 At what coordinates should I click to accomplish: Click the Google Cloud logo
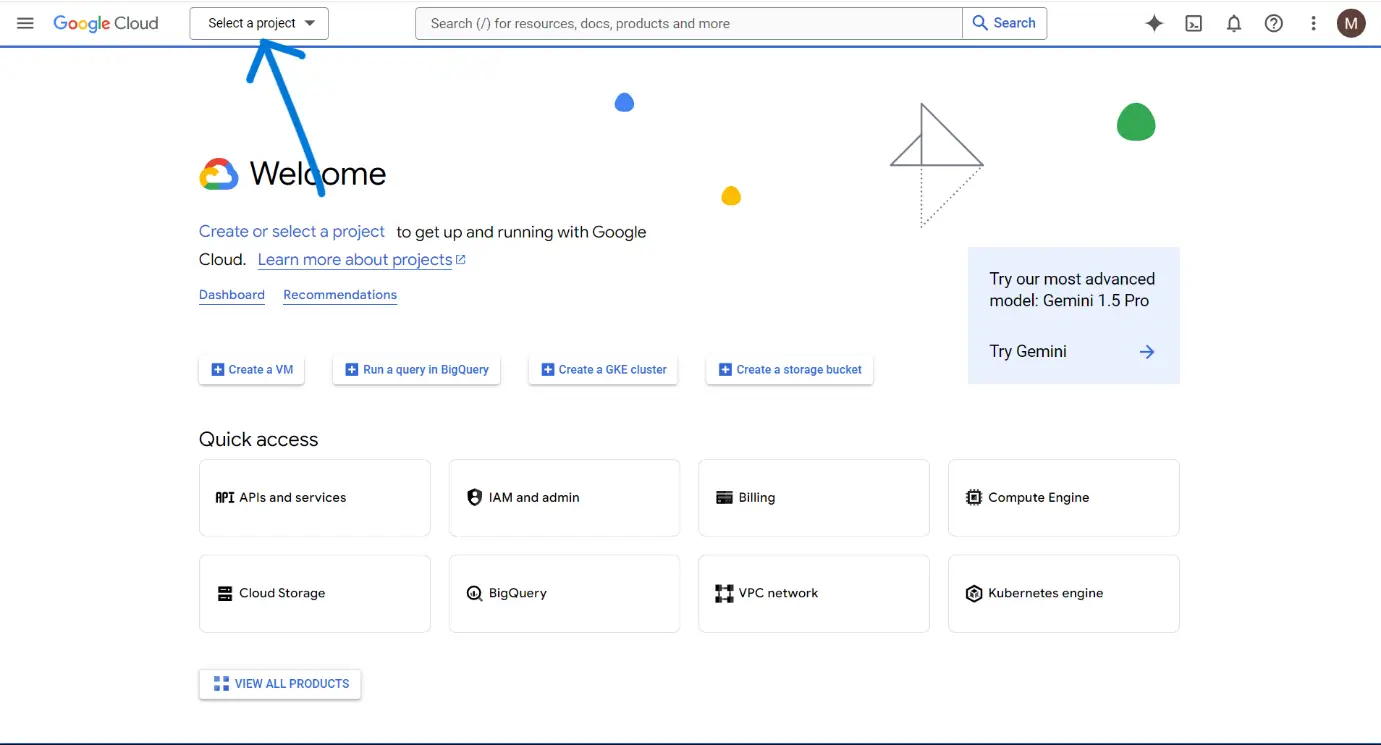[106, 23]
